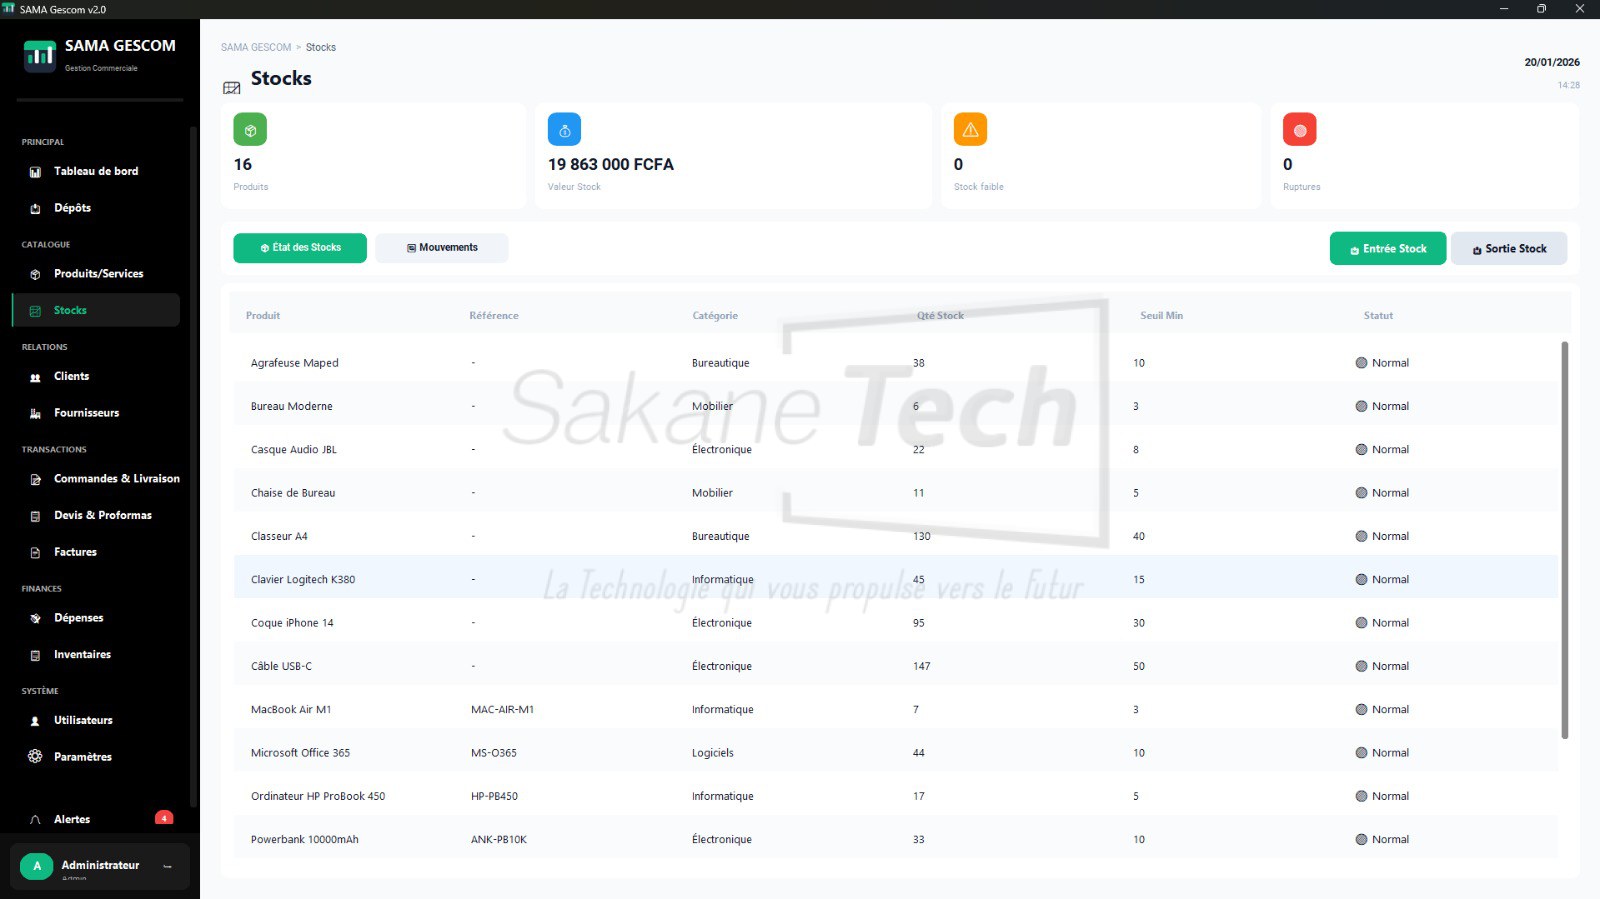Click the Alertes bell icon

pos(35,820)
